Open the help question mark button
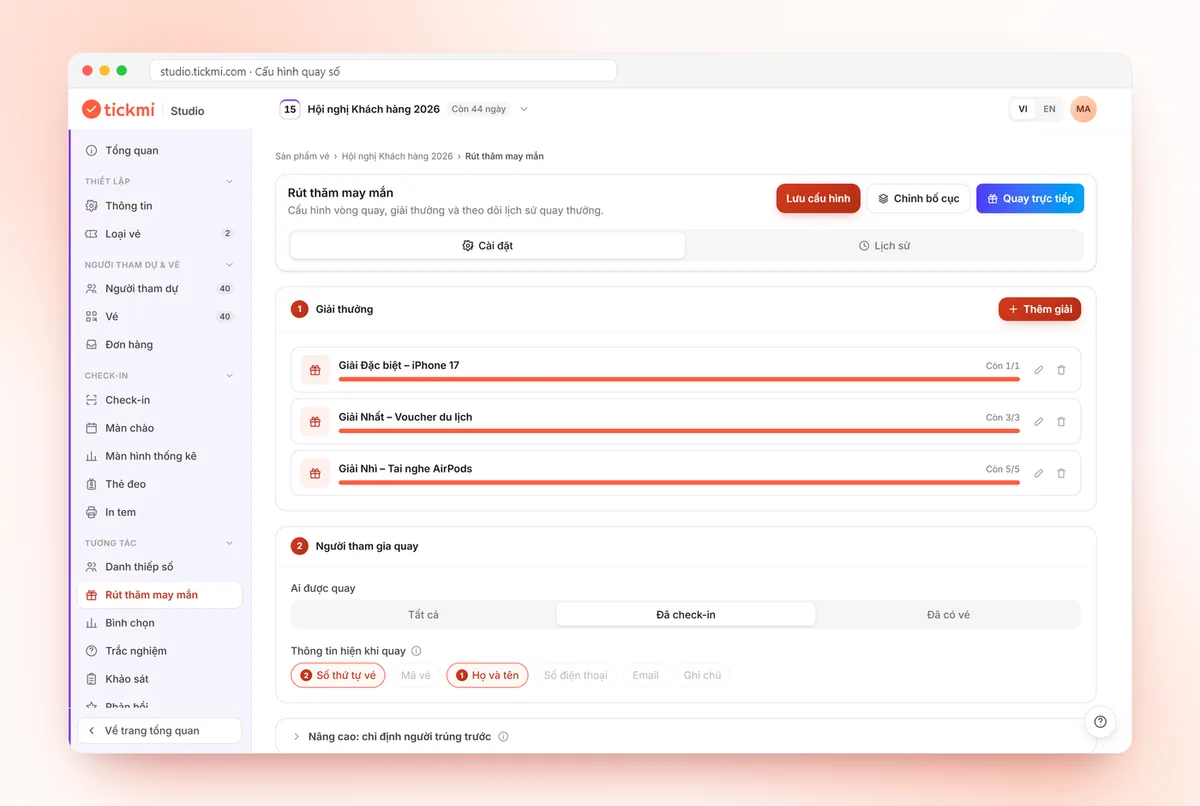 pos(1100,722)
